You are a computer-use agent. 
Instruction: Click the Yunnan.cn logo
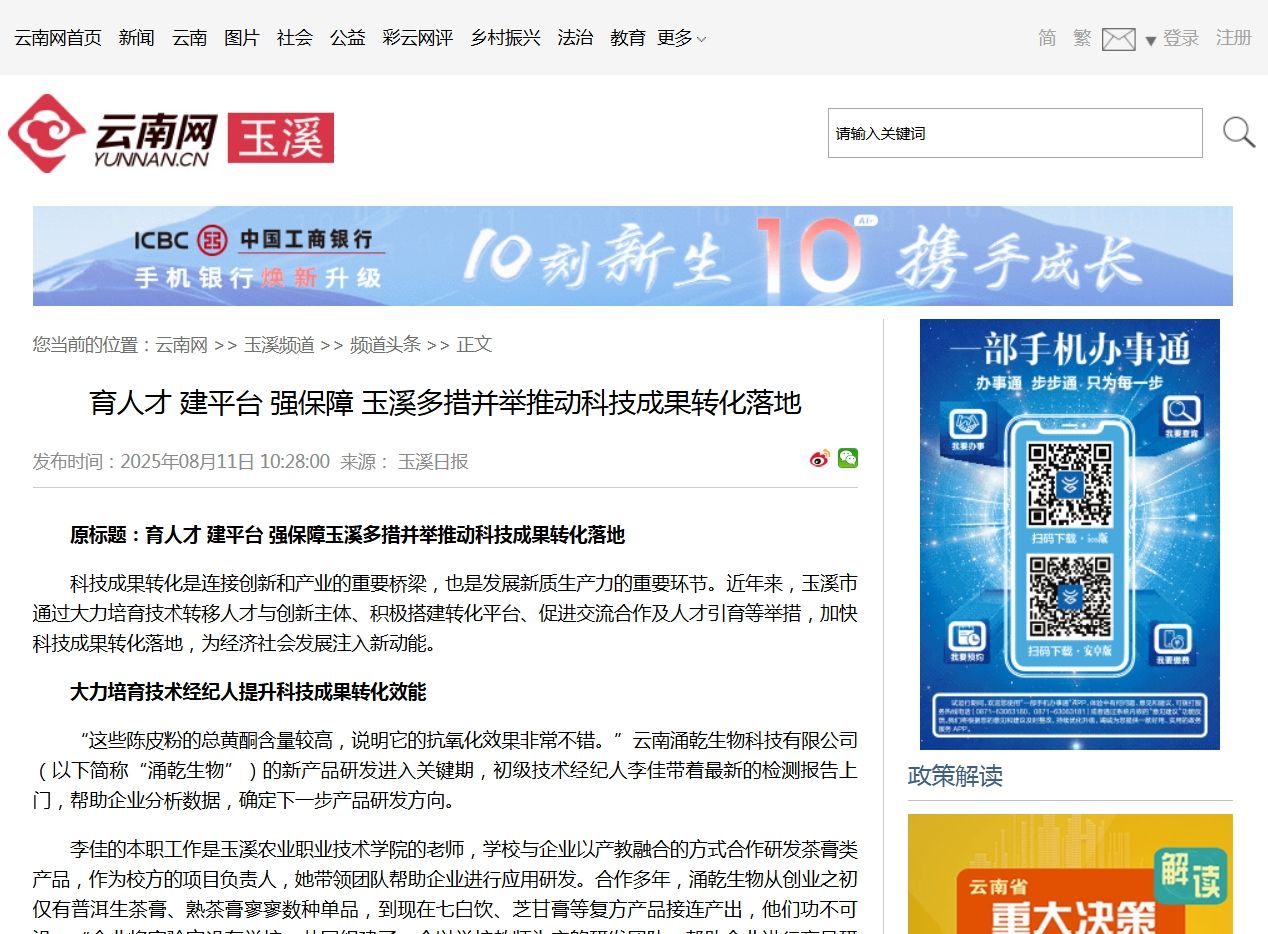113,134
